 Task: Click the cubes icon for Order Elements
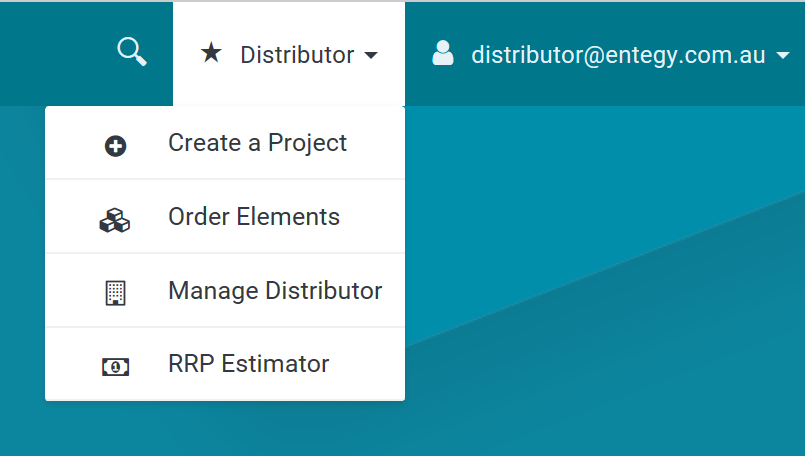(114, 220)
